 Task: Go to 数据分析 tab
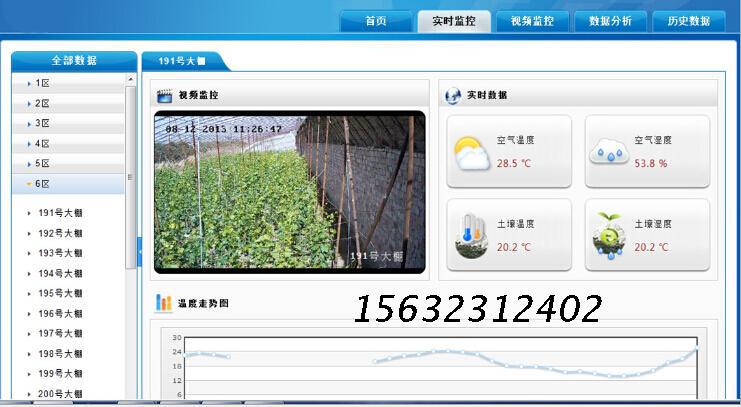click(610, 21)
